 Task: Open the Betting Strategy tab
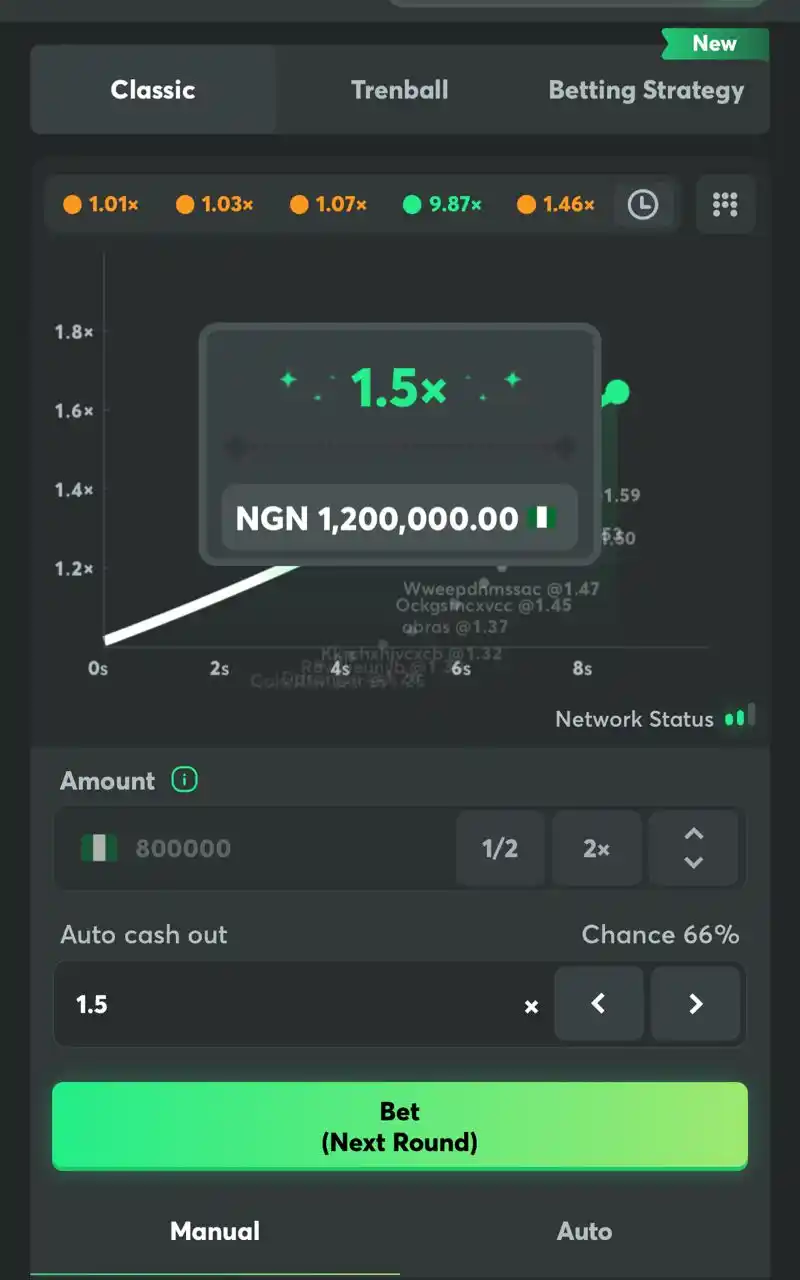[x=646, y=90]
